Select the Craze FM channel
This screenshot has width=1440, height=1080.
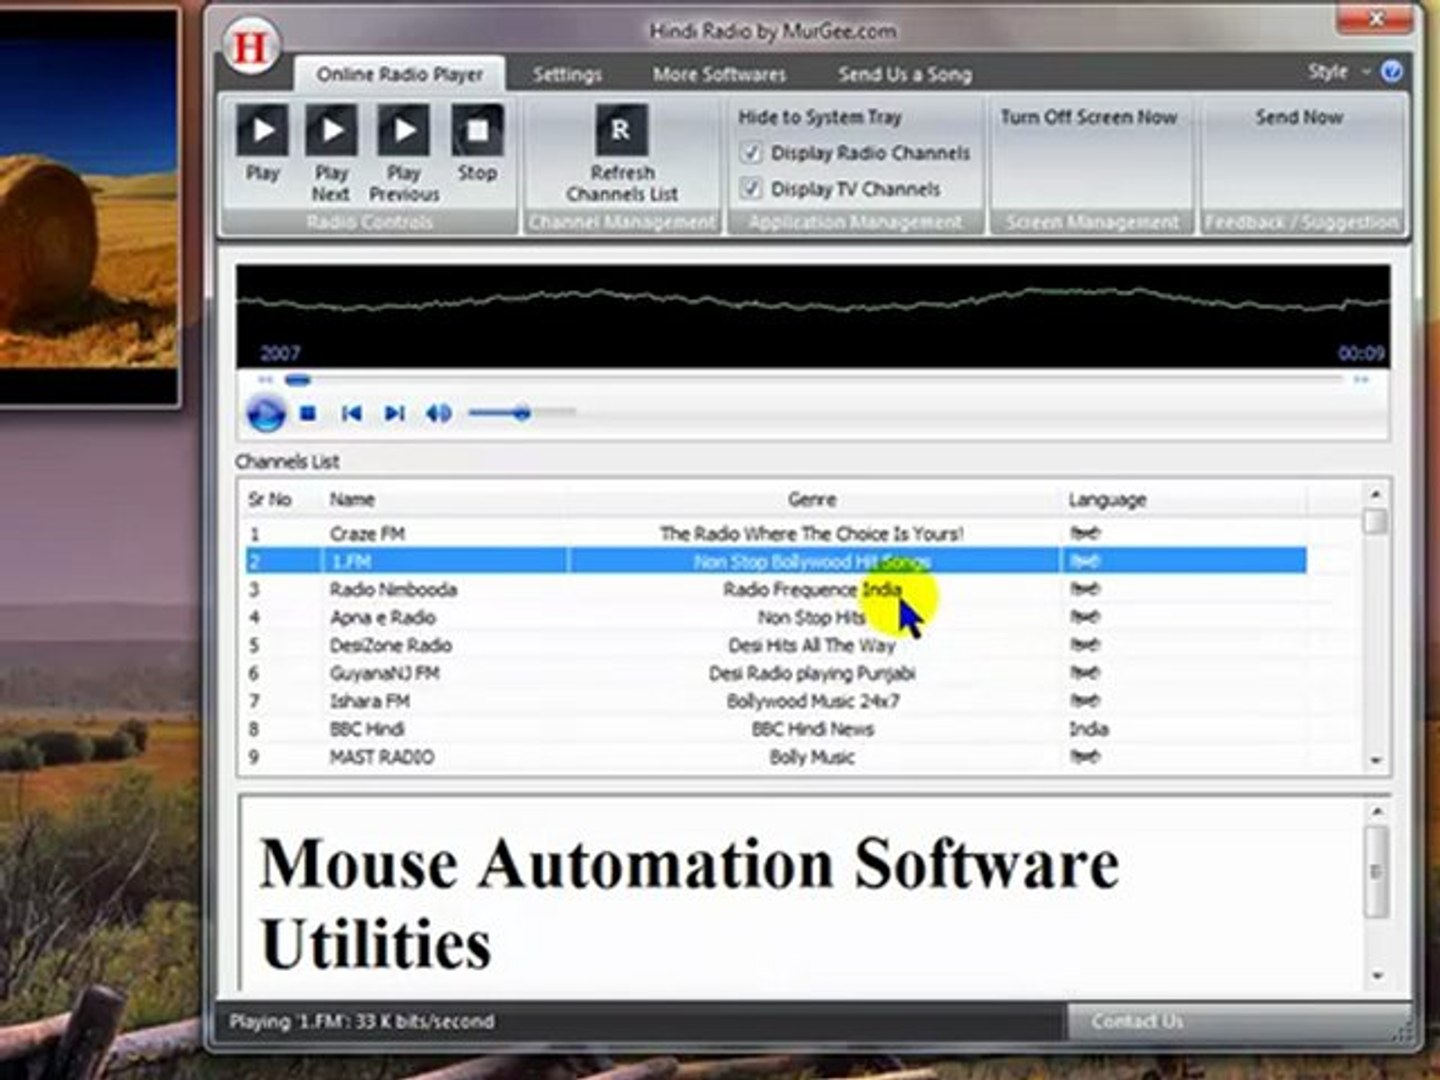point(367,533)
